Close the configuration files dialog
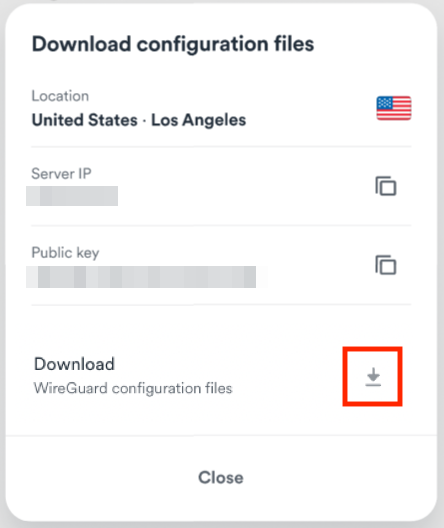This screenshot has width=444, height=528. coord(221,477)
